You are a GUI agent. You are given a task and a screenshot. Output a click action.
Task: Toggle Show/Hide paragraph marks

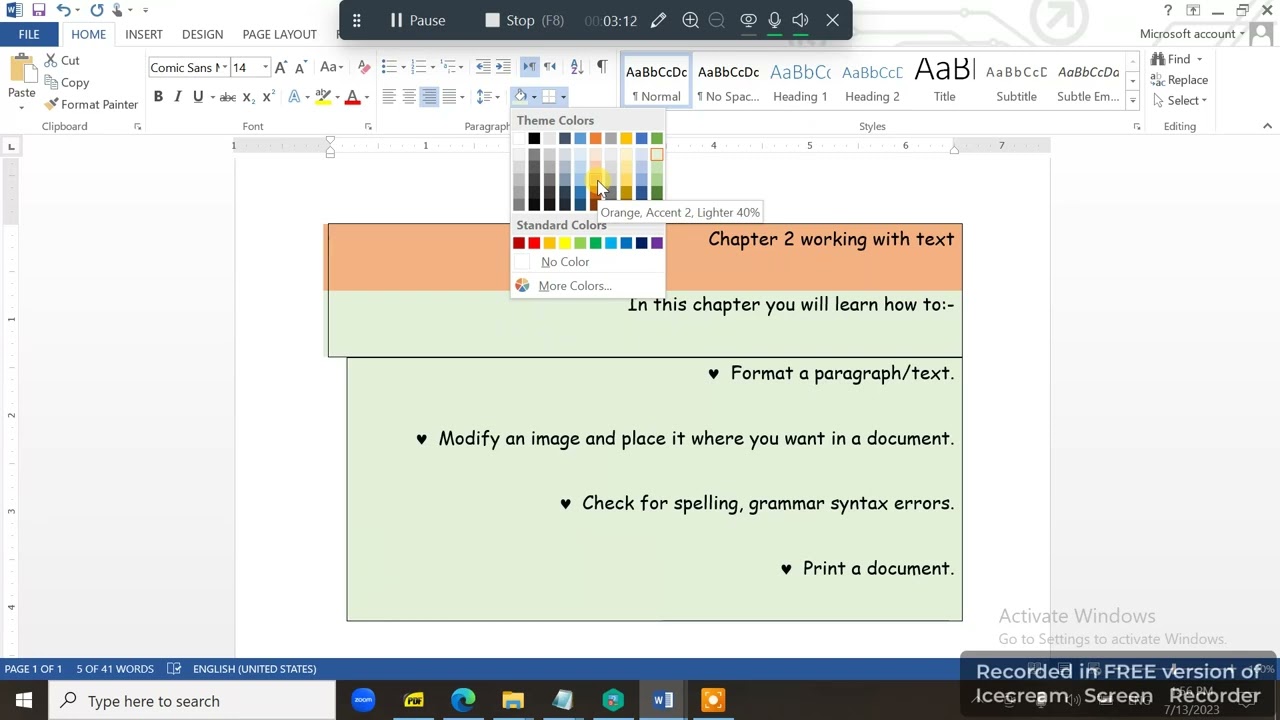[602, 67]
